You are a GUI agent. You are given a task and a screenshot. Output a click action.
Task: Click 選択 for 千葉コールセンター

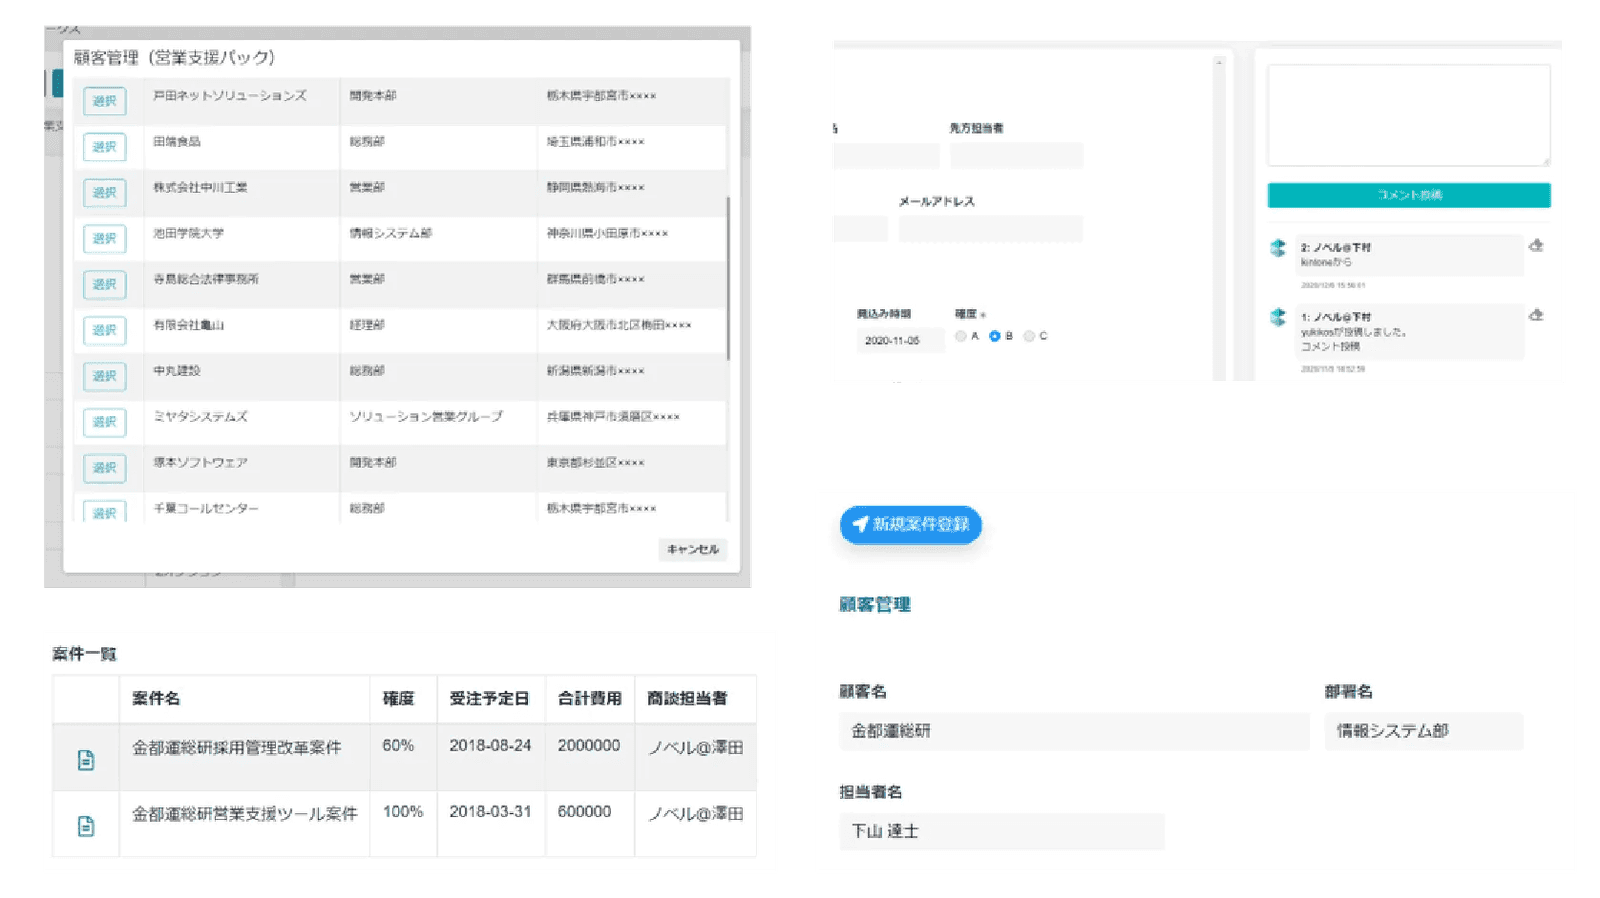pyautogui.click(x=104, y=511)
